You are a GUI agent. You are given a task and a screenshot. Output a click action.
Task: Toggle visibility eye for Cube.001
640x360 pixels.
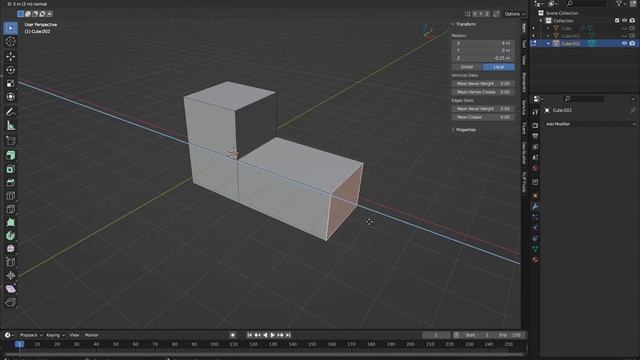point(624,36)
